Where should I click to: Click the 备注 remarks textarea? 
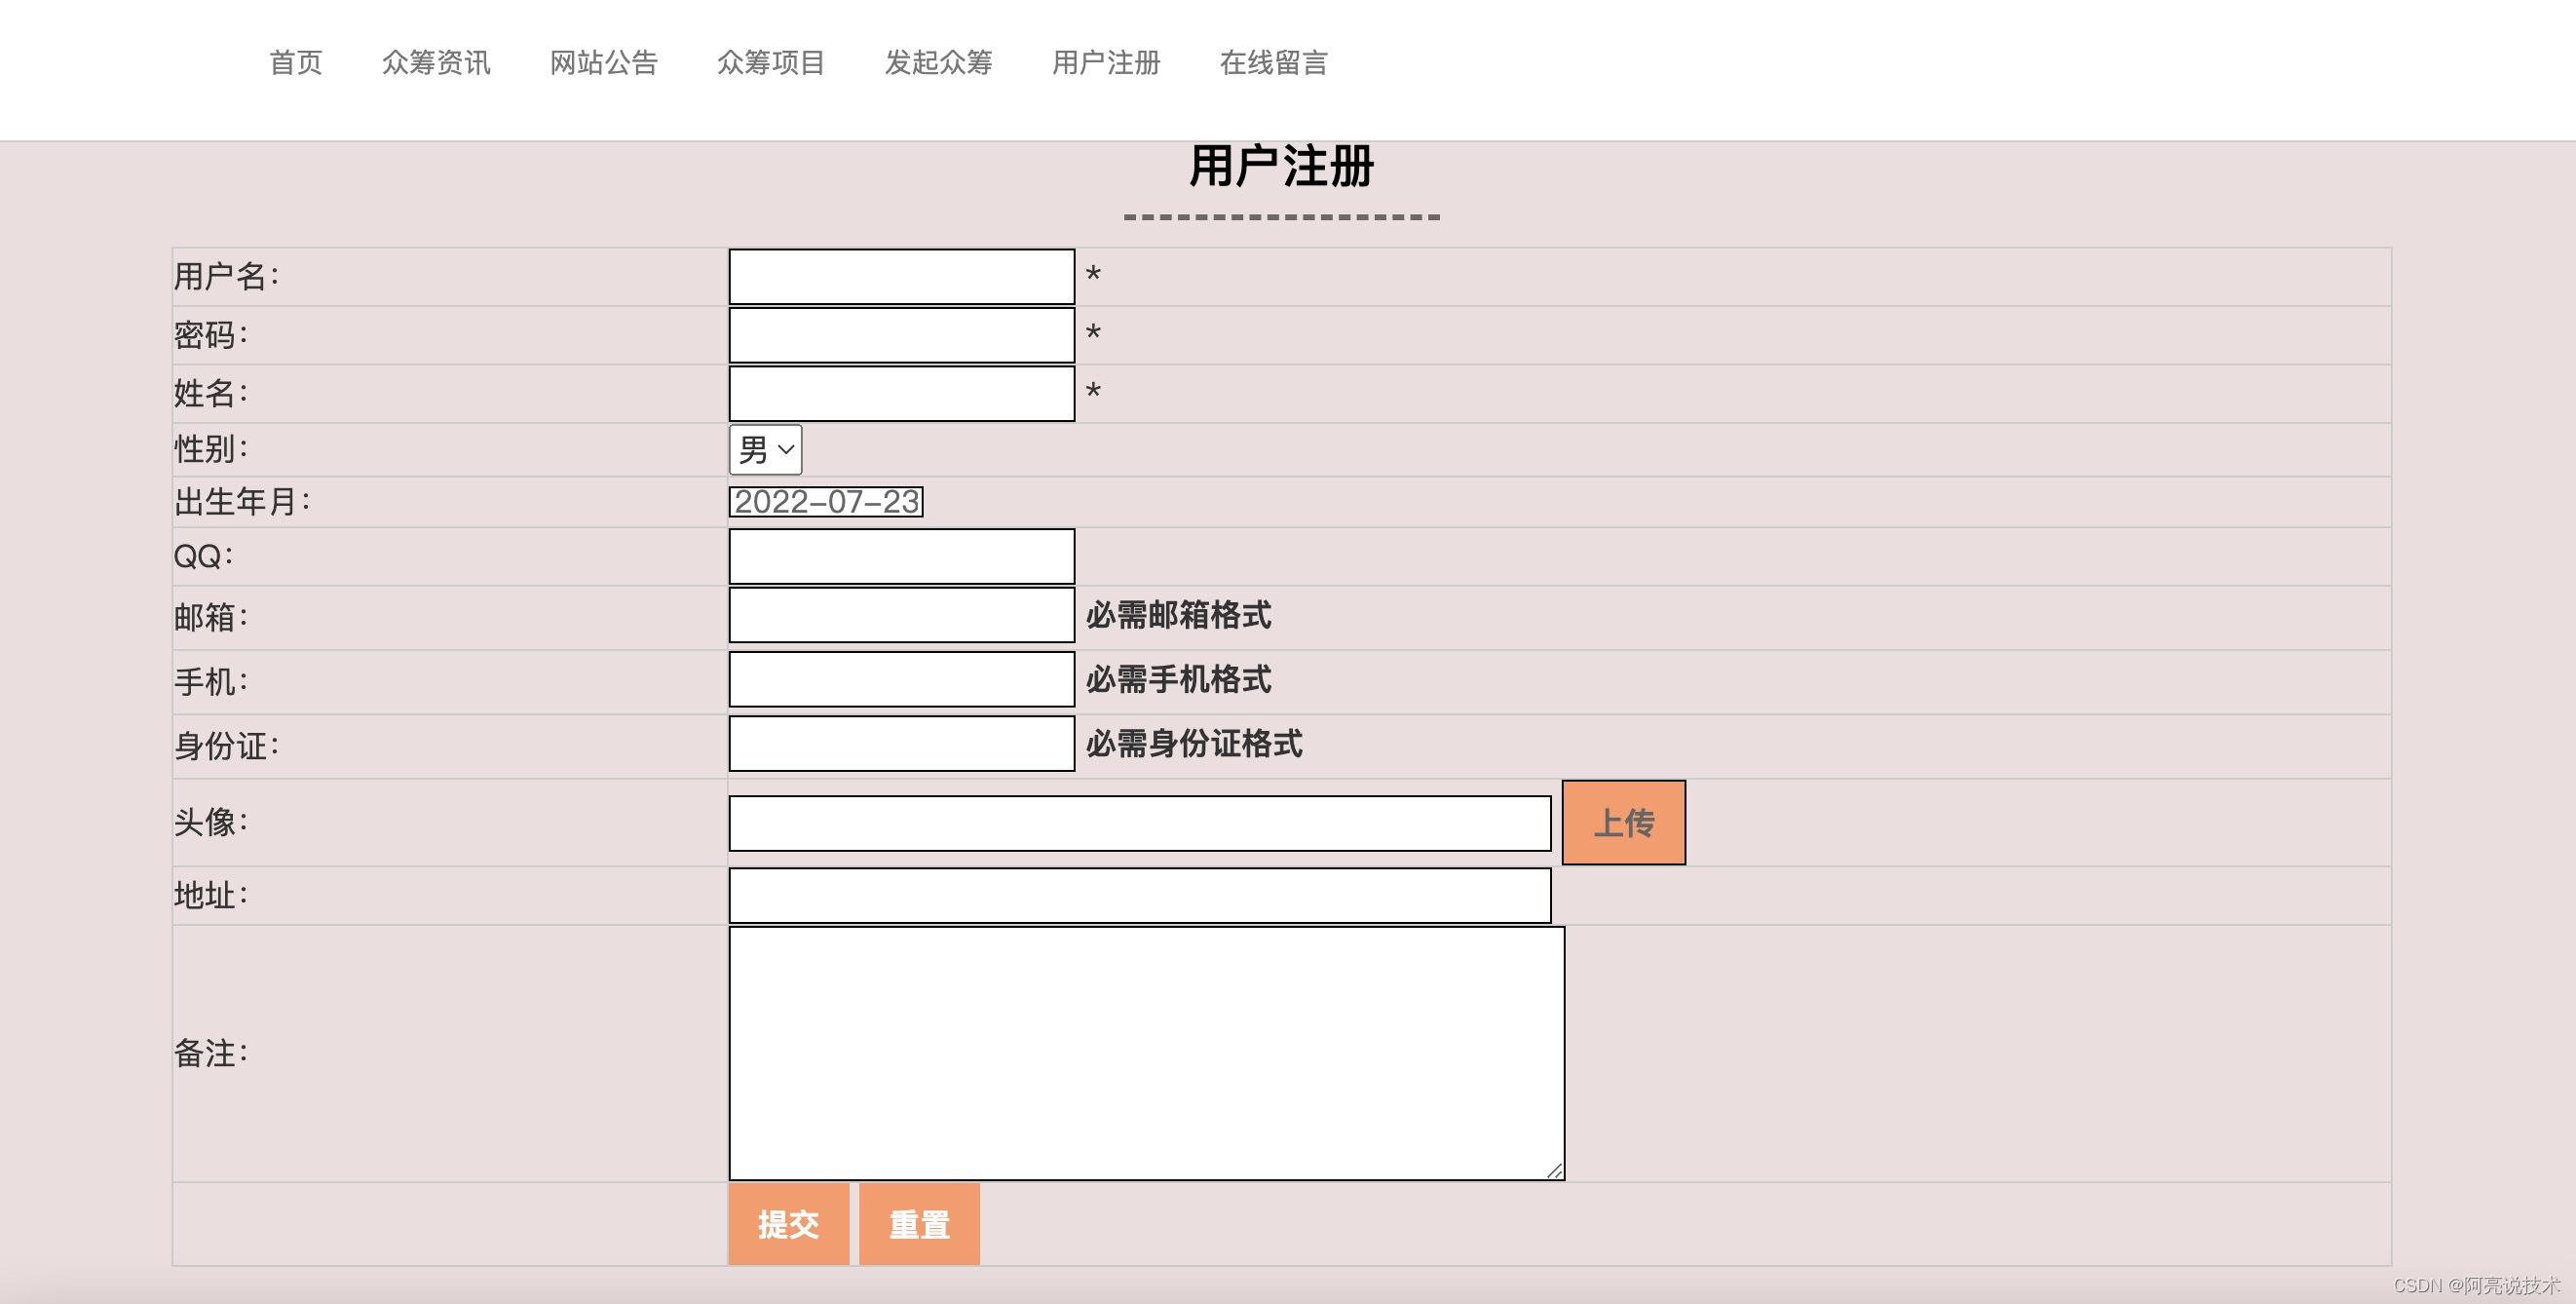tap(1146, 1053)
